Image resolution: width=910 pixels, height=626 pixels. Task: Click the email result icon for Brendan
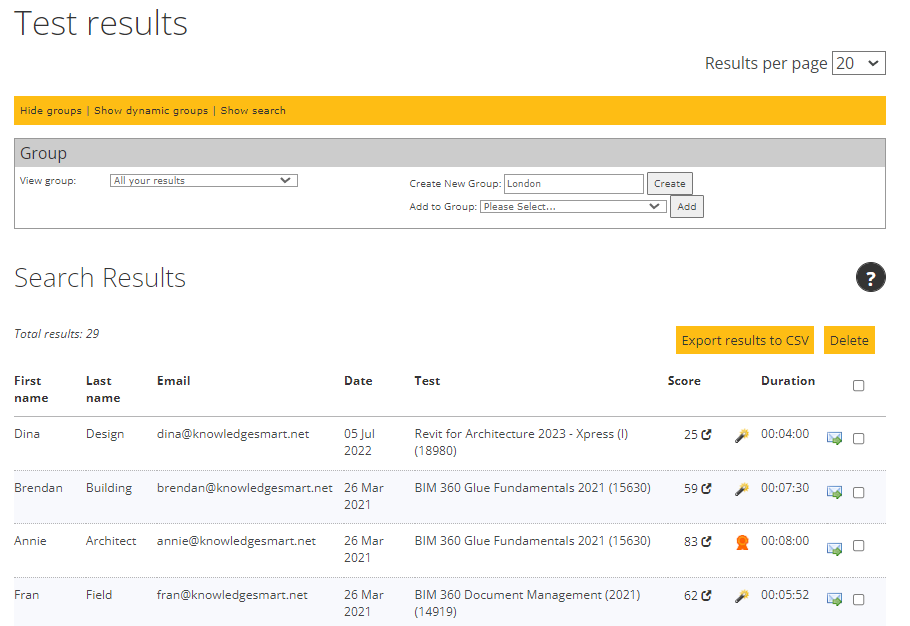click(835, 493)
